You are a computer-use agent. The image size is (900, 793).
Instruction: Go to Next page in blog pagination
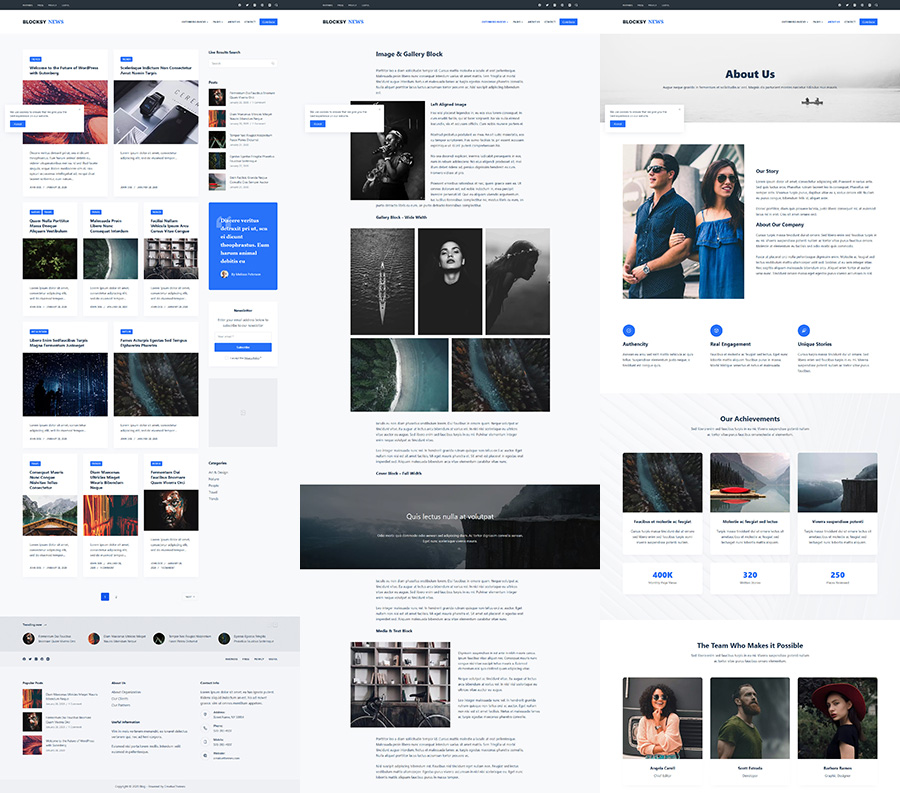tap(189, 596)
